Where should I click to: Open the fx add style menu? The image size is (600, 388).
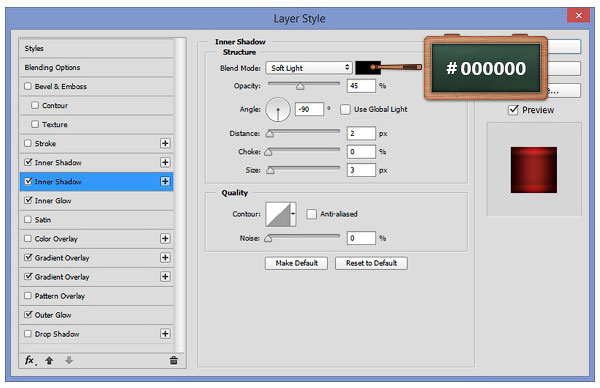click(x=30, y=360)
